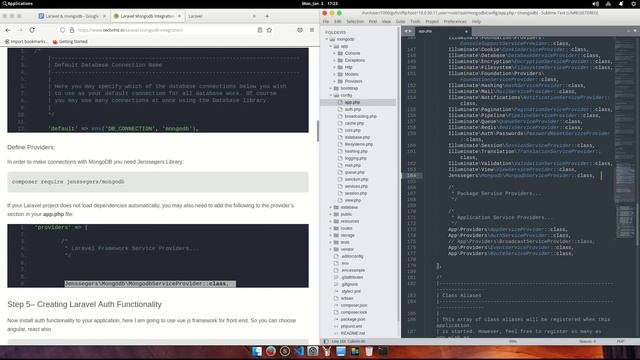Go back in the Firefox browser
The width and height of the screenshot is (640, 360).
pyautogui.click(x=8, y=30)
